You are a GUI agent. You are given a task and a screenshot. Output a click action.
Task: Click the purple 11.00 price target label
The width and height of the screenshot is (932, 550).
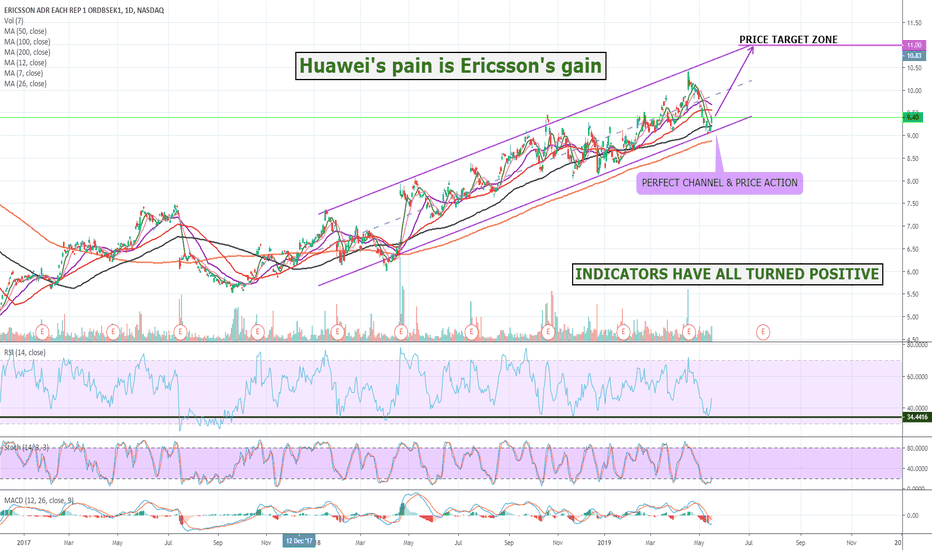914,45
